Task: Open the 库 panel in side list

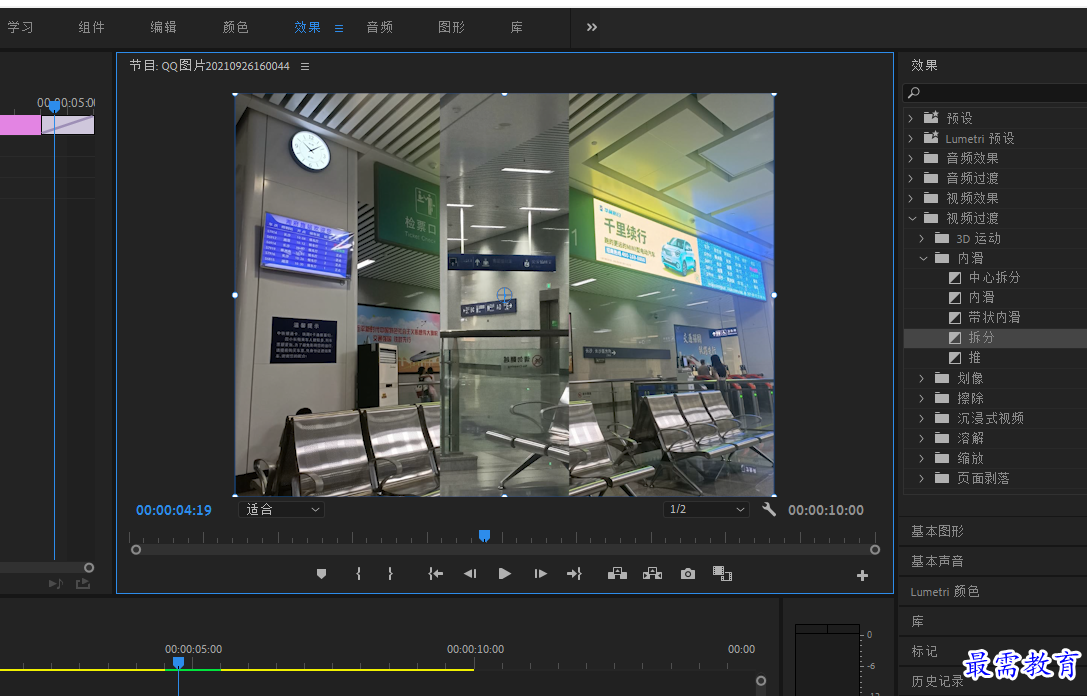Action: click(x=917, y=622)
